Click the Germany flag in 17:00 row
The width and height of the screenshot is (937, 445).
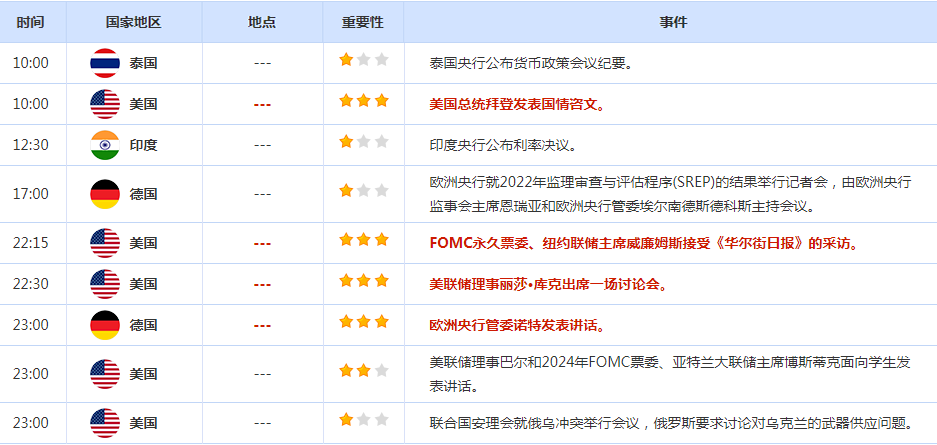(x=105, y=194)
